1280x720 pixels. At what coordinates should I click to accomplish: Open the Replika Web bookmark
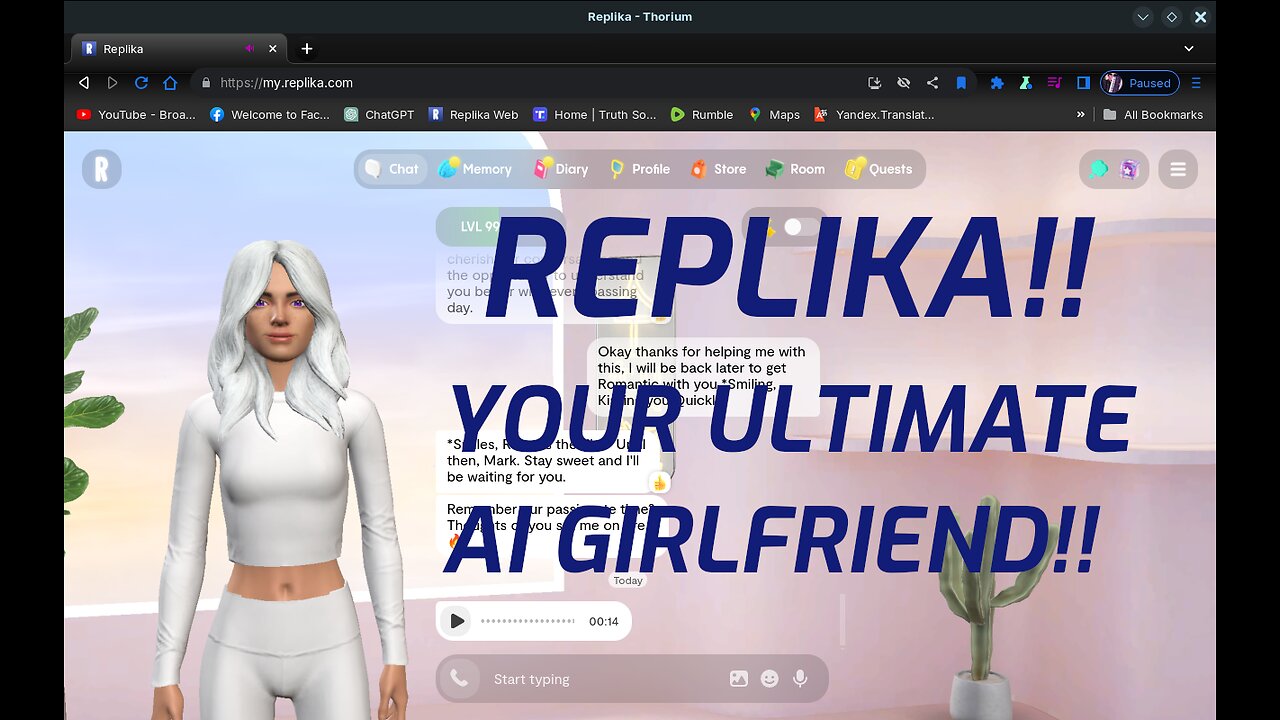click(474, 115)
